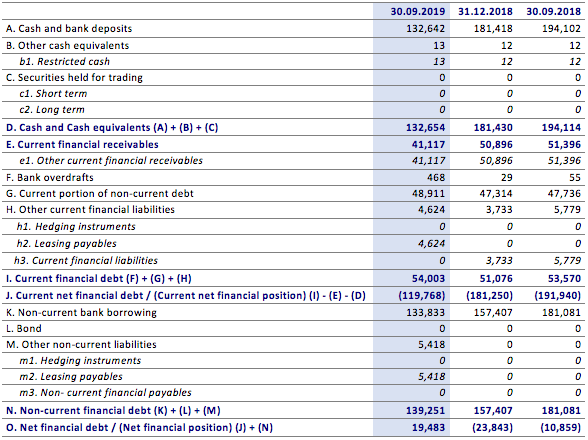Click the 30.09.2019 column header

click(x=417, y=11)
